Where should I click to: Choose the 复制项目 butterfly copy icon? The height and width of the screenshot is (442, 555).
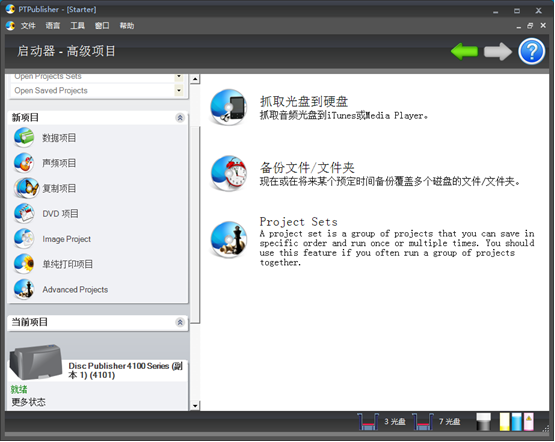(26, 188)
